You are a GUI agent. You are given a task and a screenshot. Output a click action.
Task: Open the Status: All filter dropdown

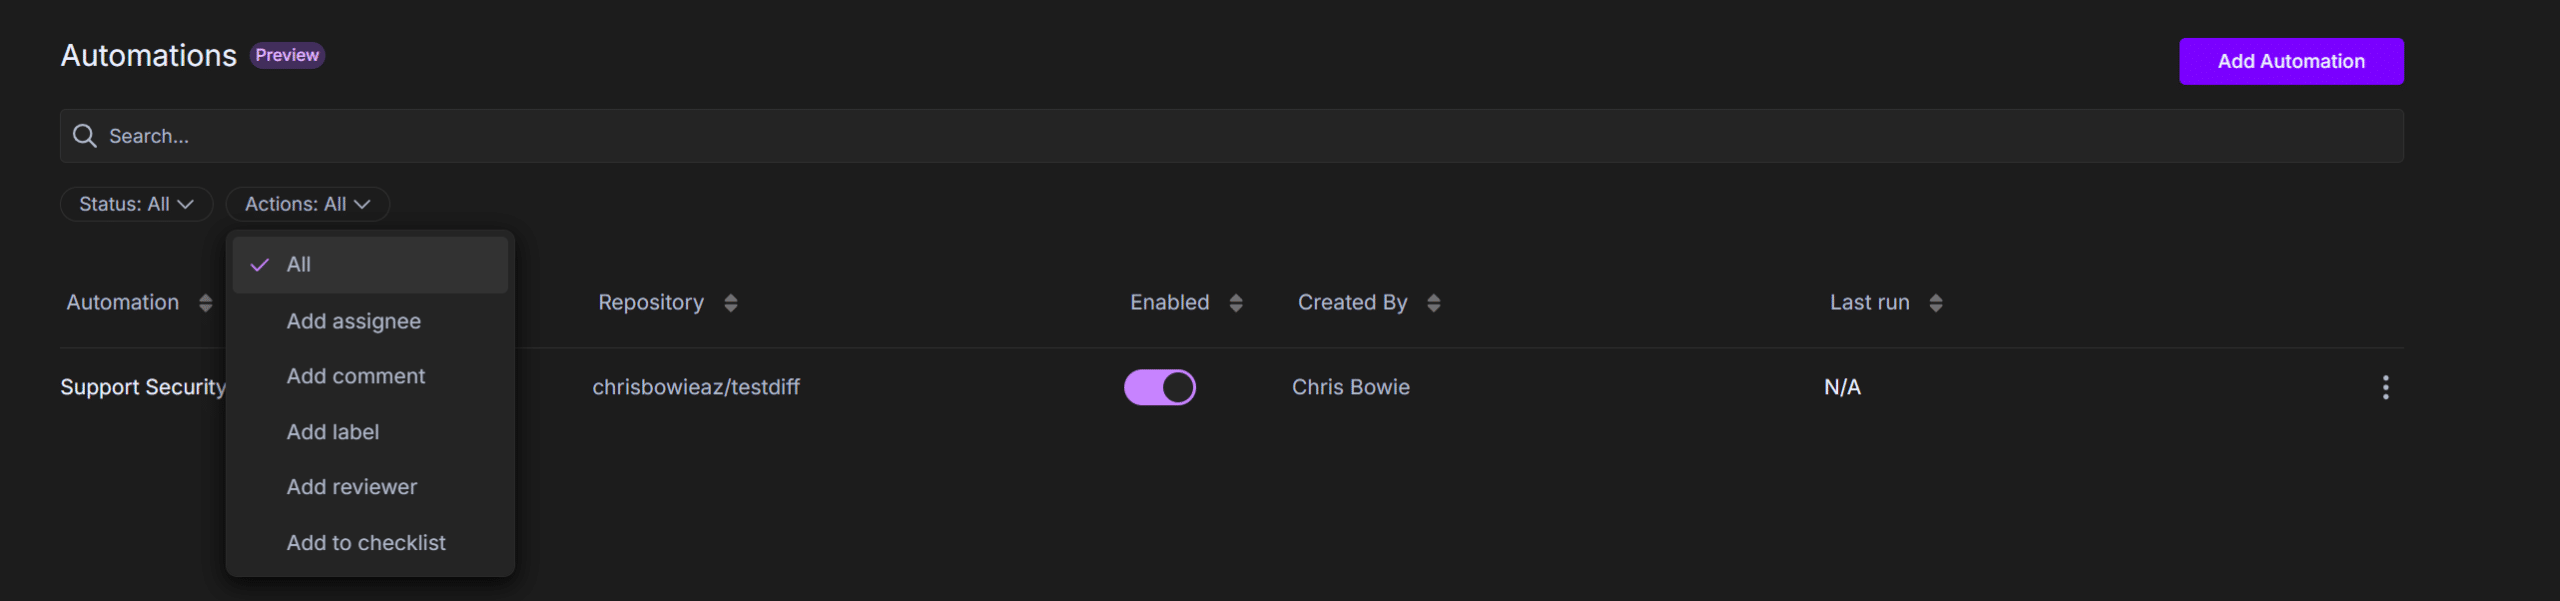coord(136,204)
